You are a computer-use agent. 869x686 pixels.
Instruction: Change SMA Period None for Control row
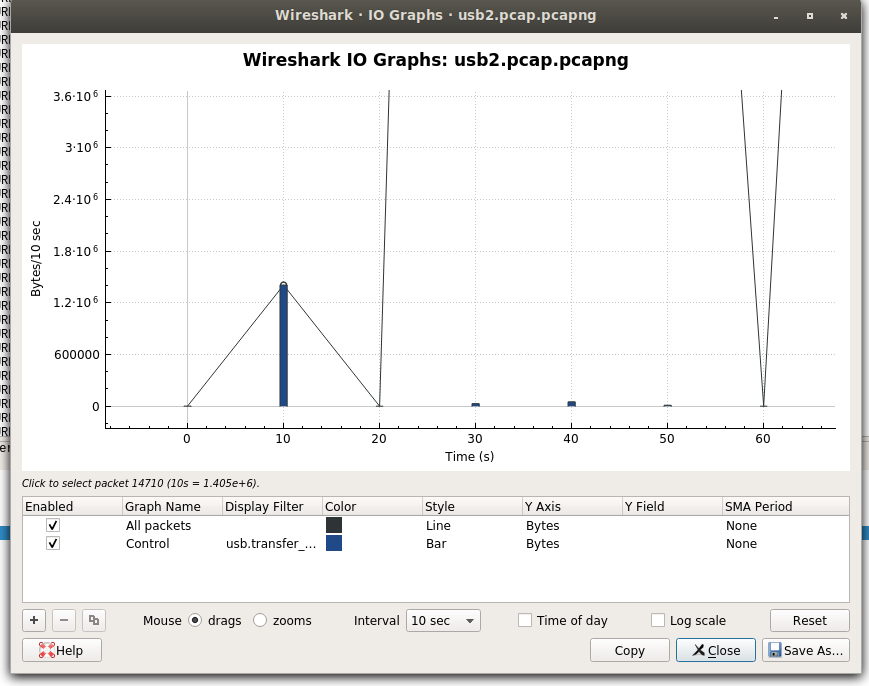pos(741,544)
